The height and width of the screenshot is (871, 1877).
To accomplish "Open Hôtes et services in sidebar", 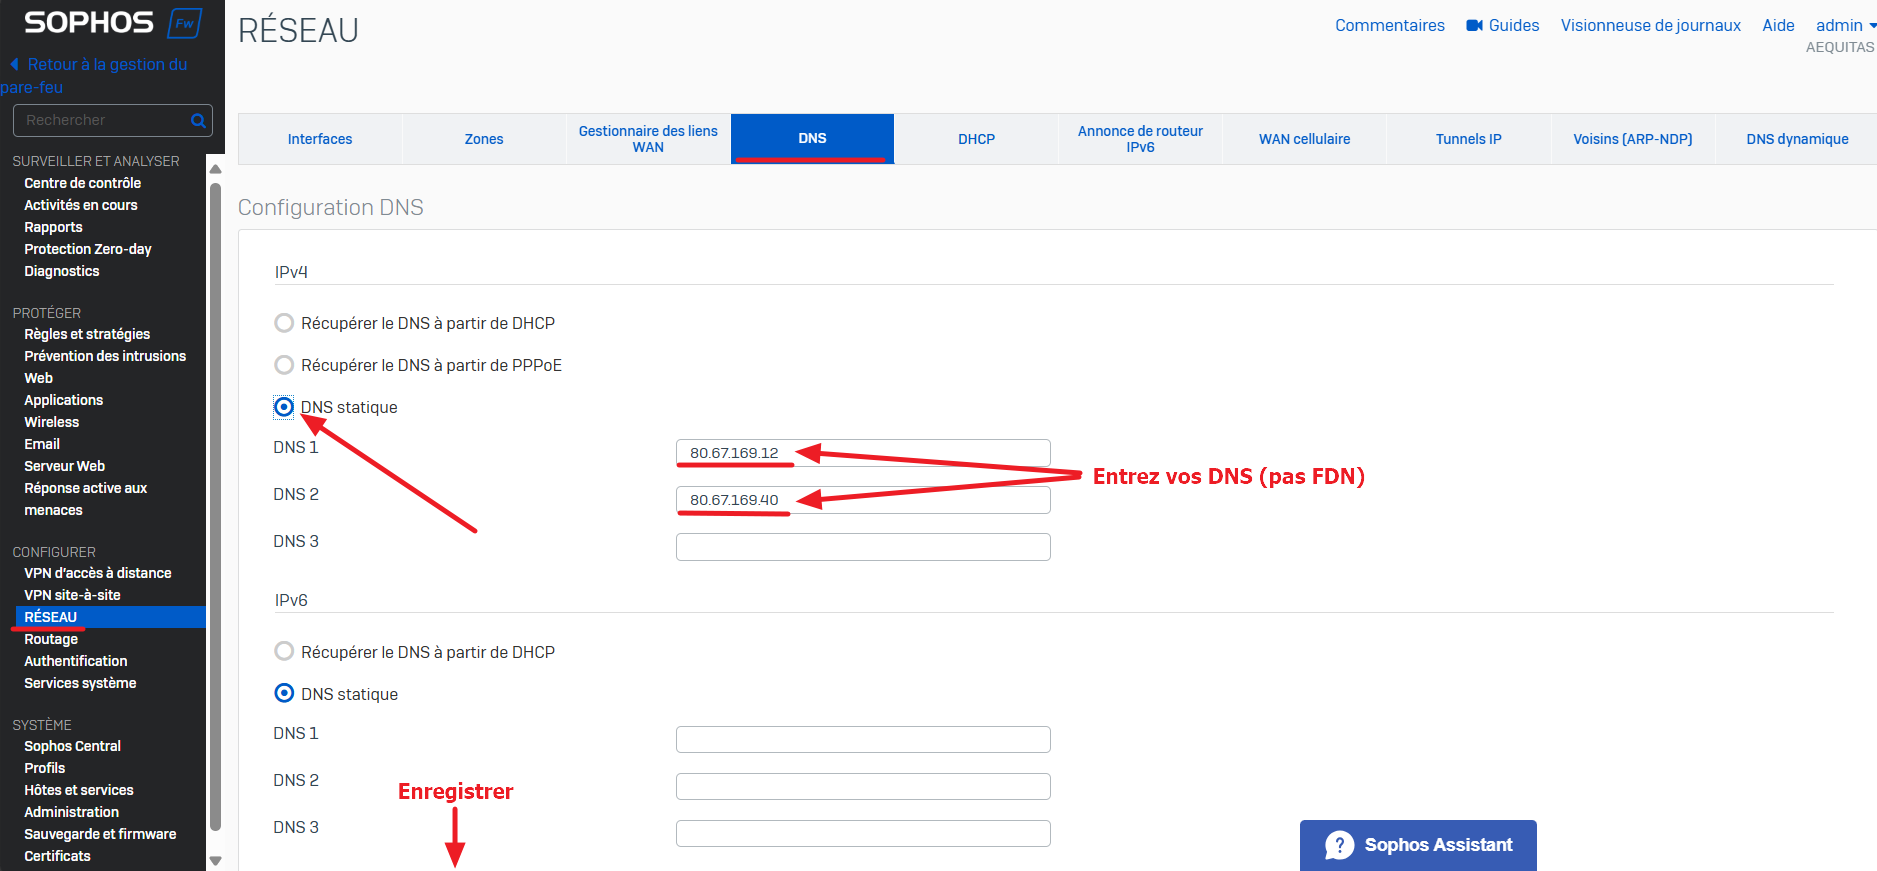I will (79, 790).
